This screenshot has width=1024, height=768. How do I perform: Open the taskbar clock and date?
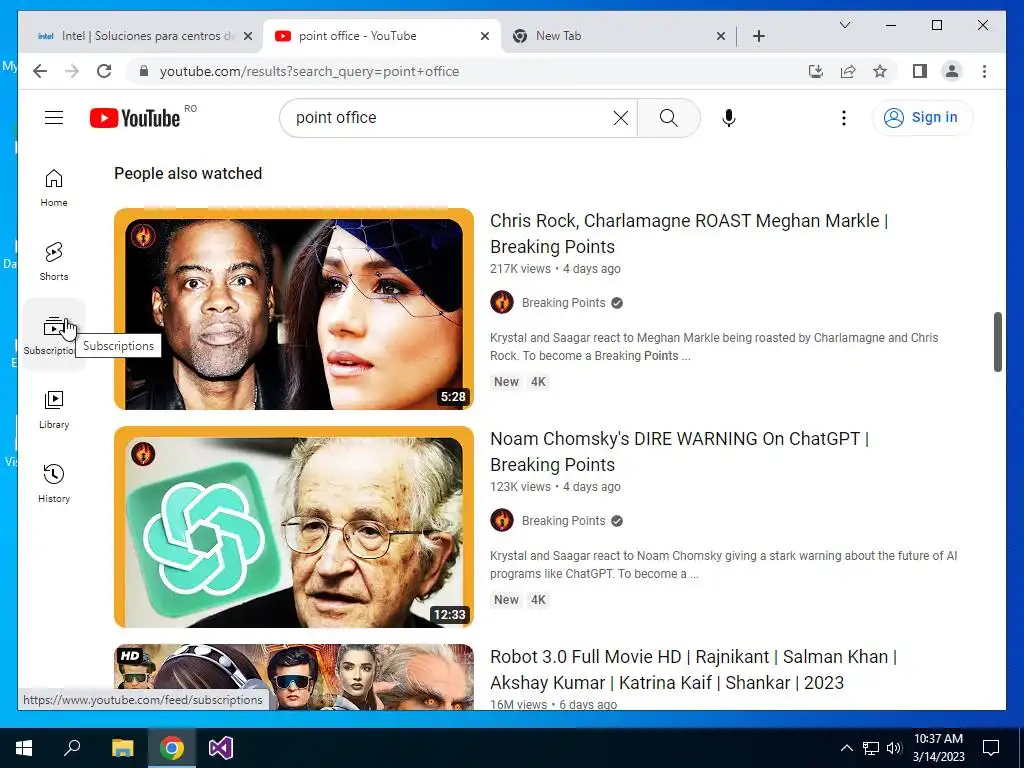tap(938, 748)
